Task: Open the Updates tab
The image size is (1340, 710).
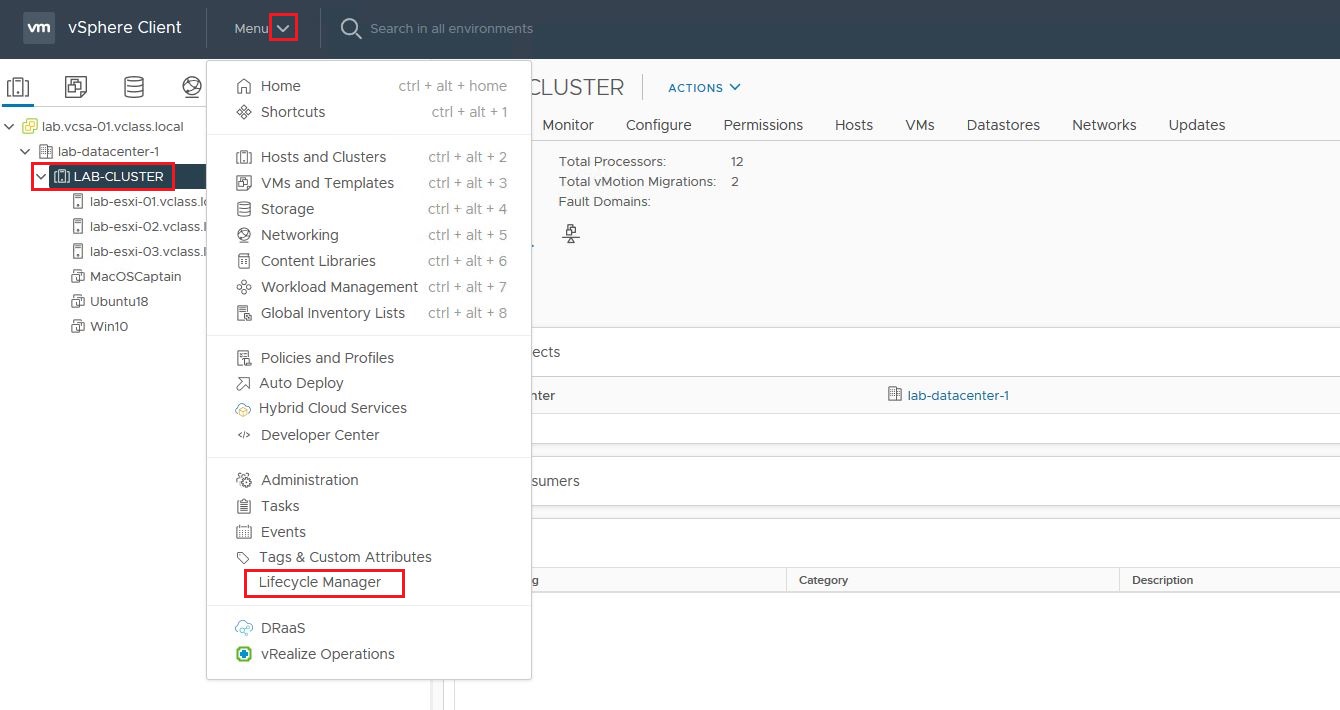Action: tap(1196, 125)
